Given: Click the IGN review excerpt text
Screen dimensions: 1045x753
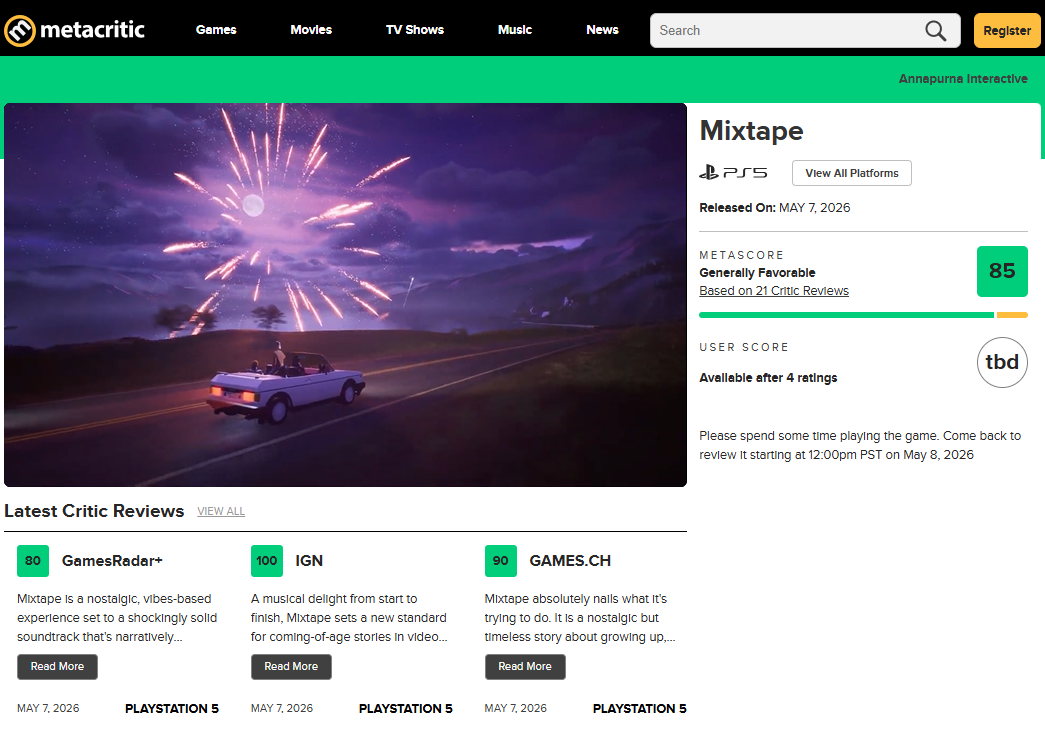Looking at the screenshot, I should click(x=349, y=618).
